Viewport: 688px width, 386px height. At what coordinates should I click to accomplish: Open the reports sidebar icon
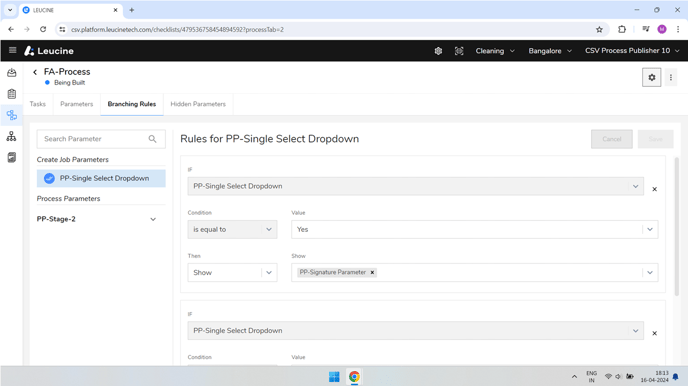pyautogui.click(x=11, y=157)
